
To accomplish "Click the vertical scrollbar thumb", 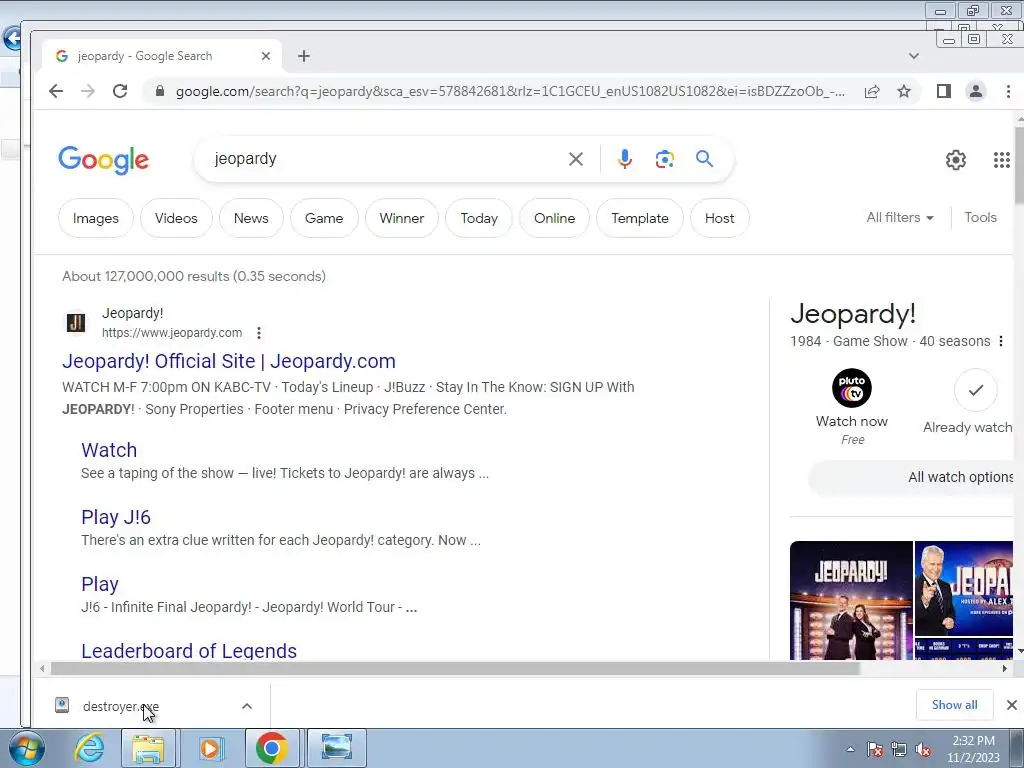I will pos(1019,166).
